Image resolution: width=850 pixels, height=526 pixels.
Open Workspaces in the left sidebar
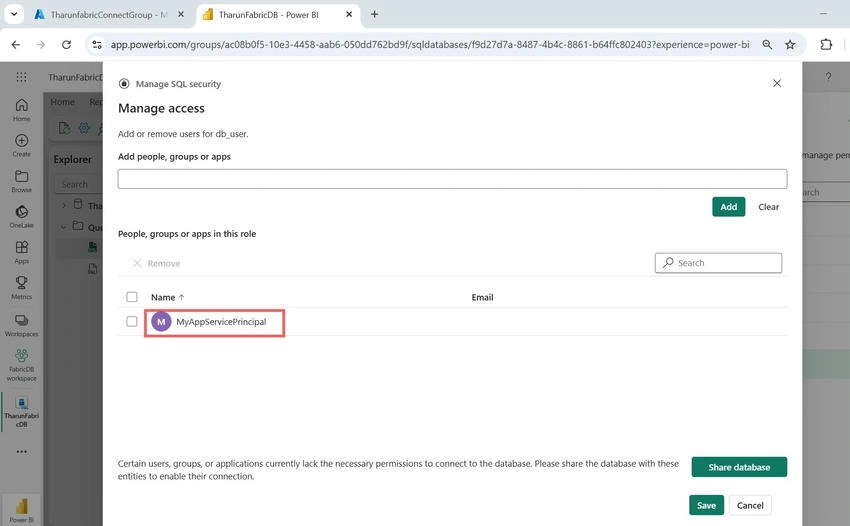click(22, 325)
